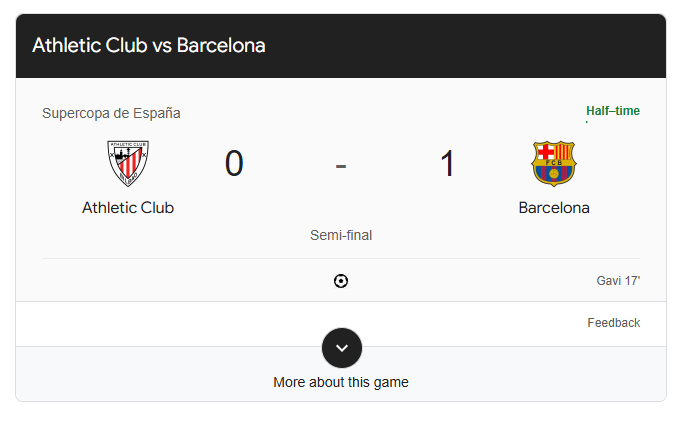Click the dash between the scores

click(341, 166)
